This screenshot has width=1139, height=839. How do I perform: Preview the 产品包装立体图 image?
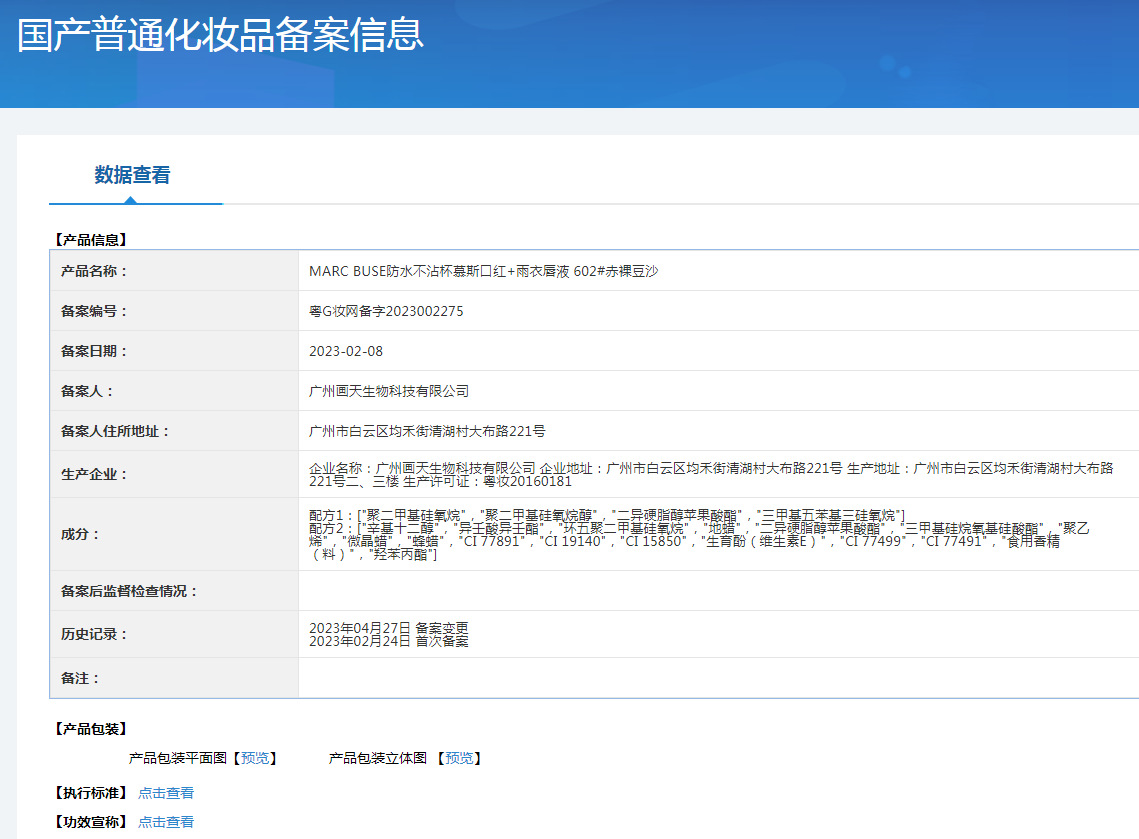(x=459, y=758)
